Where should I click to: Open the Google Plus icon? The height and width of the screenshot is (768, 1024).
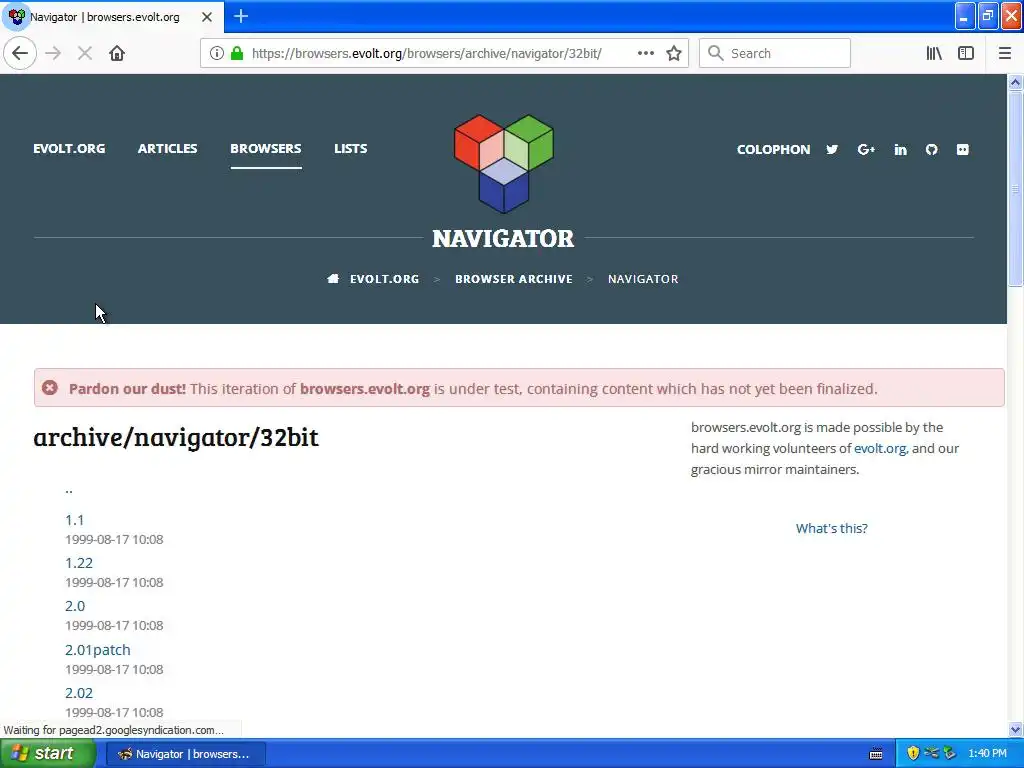pos(866,150)
